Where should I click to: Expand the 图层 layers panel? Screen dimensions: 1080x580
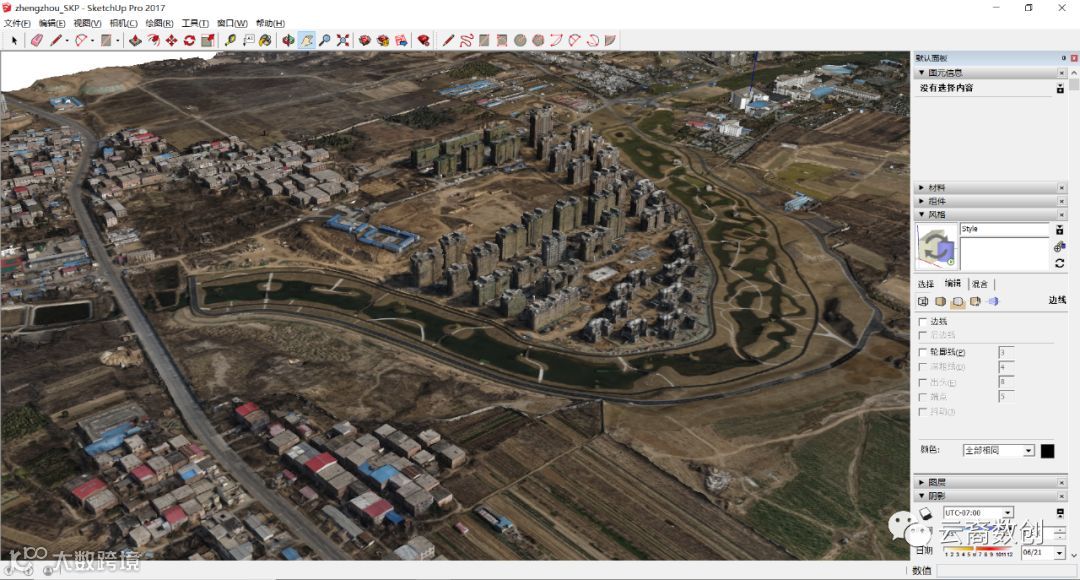click(x=922, y=482)
